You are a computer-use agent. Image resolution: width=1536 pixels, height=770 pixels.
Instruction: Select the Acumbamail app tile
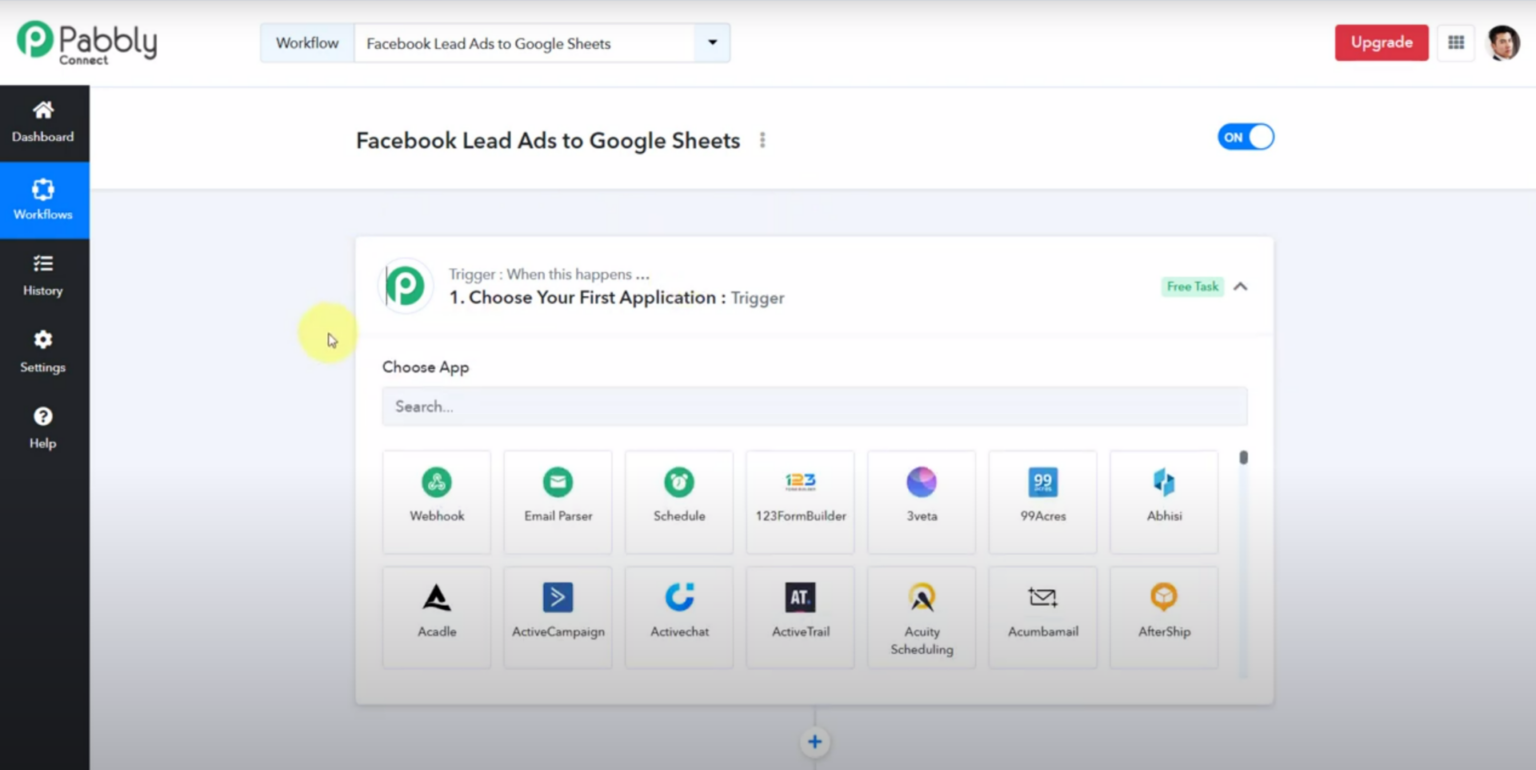1042,616
